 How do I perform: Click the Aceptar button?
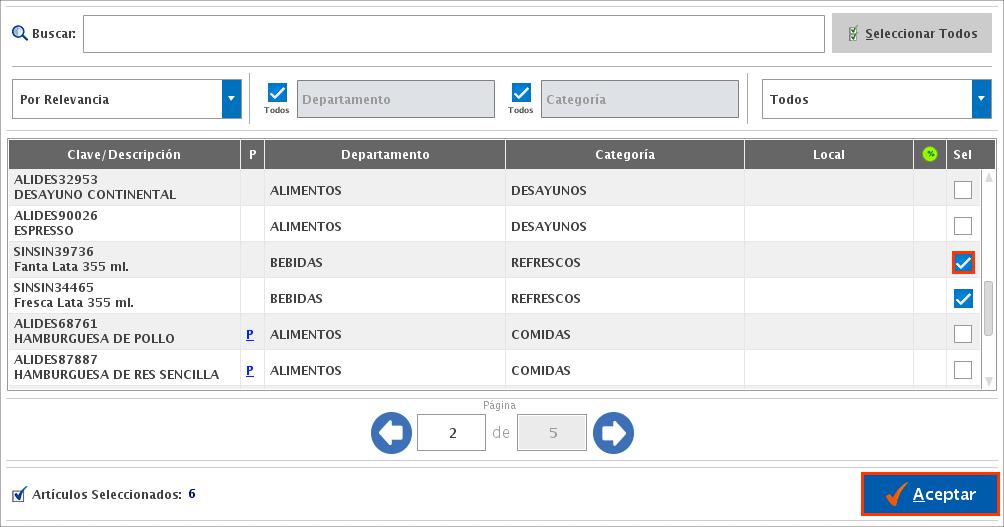[x=930, y=494]
